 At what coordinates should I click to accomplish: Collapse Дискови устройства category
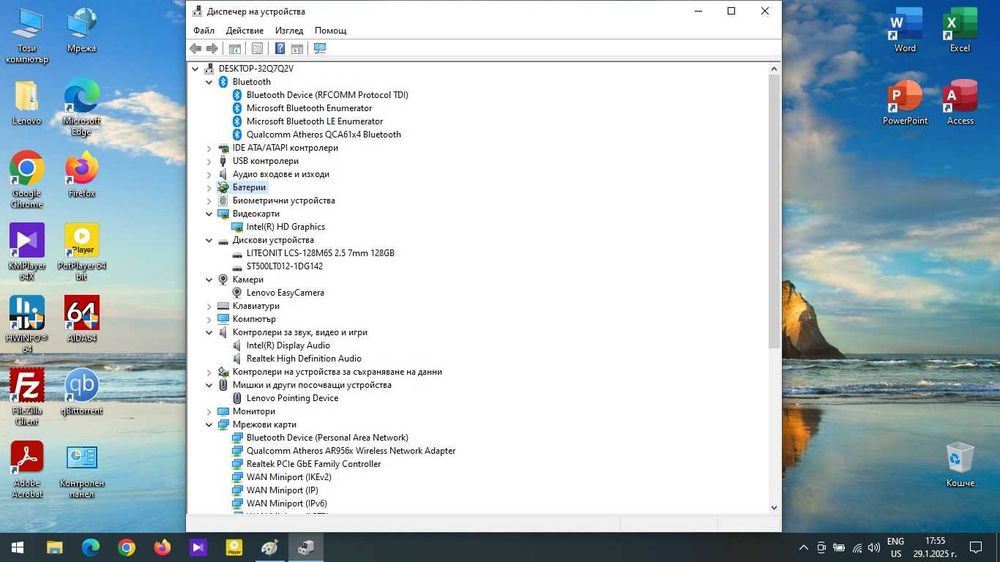pos(209,240)
